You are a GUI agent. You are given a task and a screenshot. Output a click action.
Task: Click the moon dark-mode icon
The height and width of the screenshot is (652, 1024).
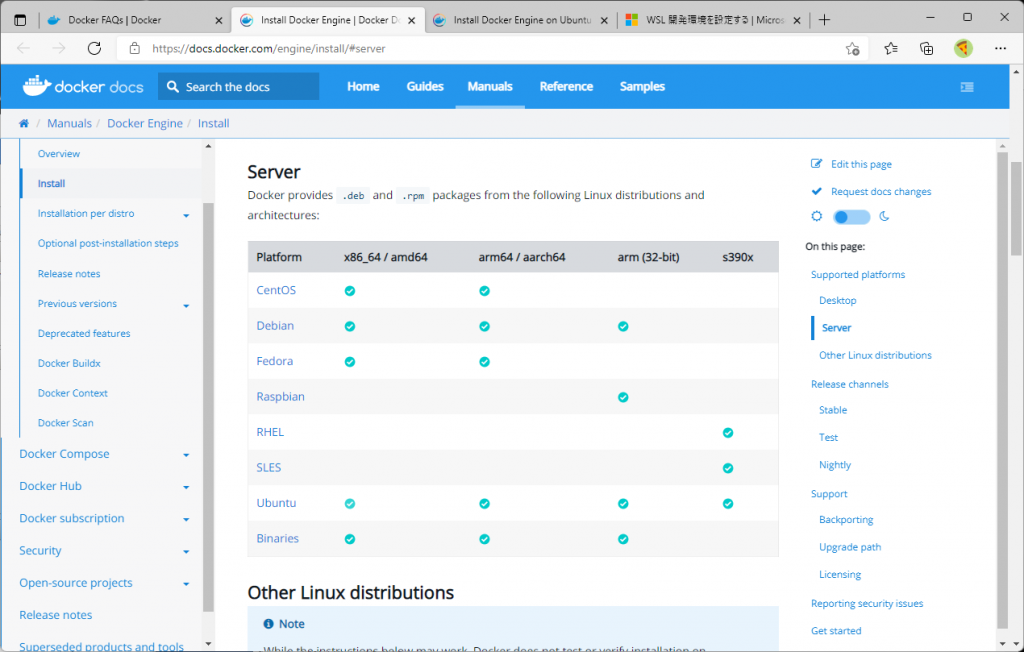[884, 216]
